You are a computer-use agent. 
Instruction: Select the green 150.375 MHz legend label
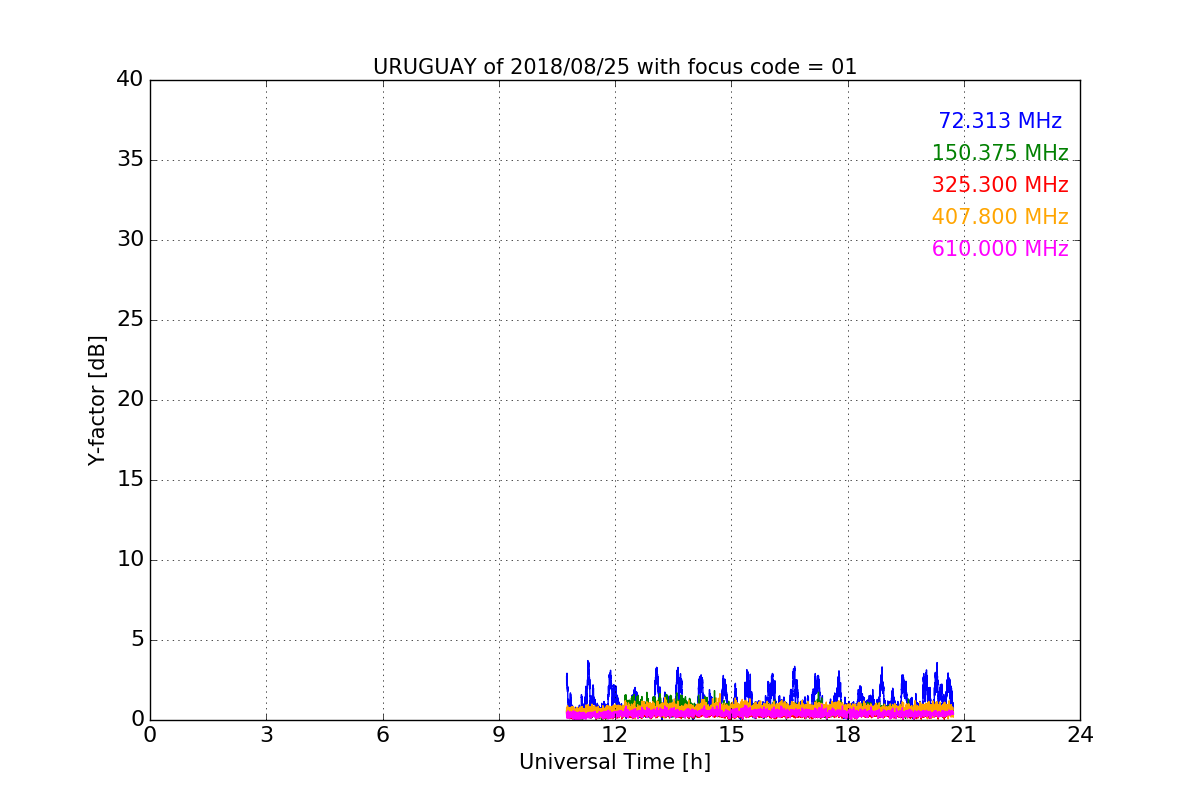(x=1000, y=153)
